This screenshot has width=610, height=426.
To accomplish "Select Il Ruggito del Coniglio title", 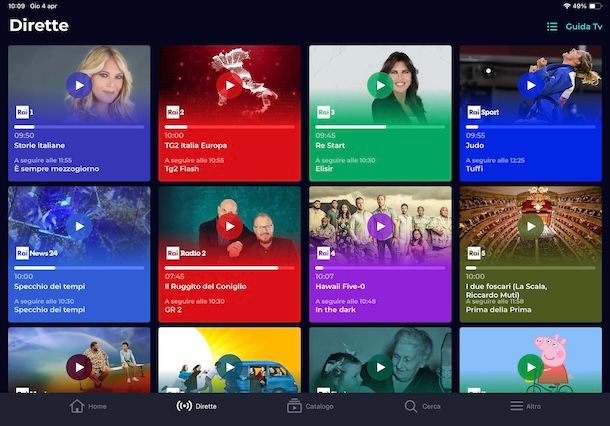I will [x=205, y=286].
